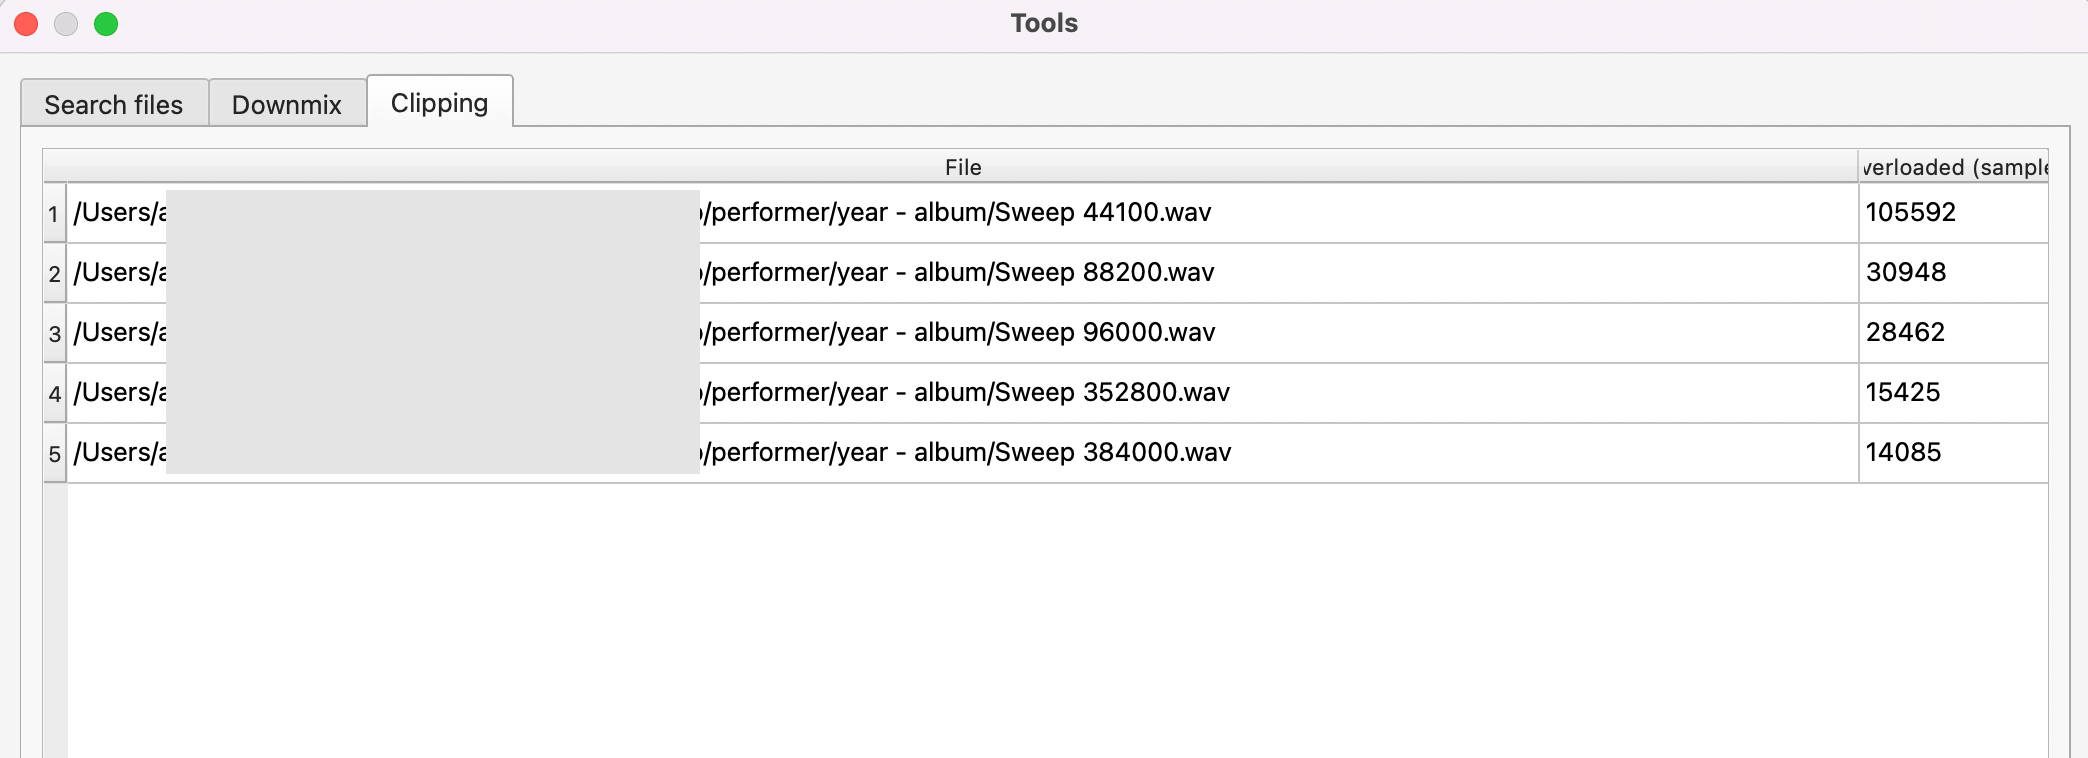The image size is (2088, 758).
Task: Click the 14085 overloaded samples cell
Action: click(1953, 453)
